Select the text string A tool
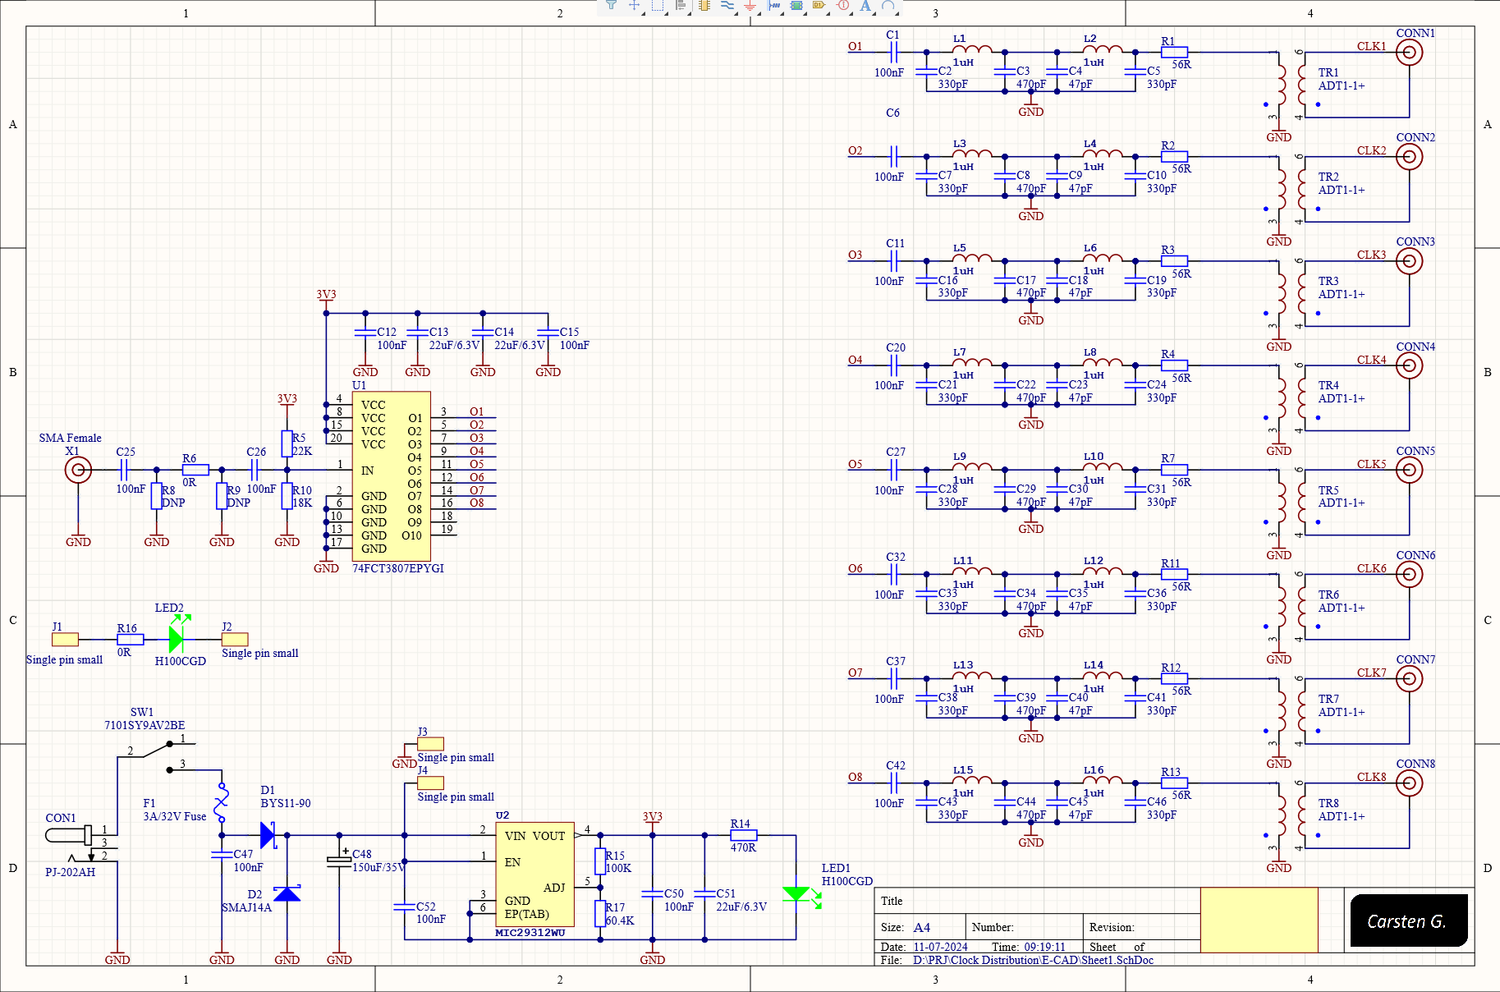This screenshot has height=992, width=1500. pyautogui.click(x=866, y=5)
